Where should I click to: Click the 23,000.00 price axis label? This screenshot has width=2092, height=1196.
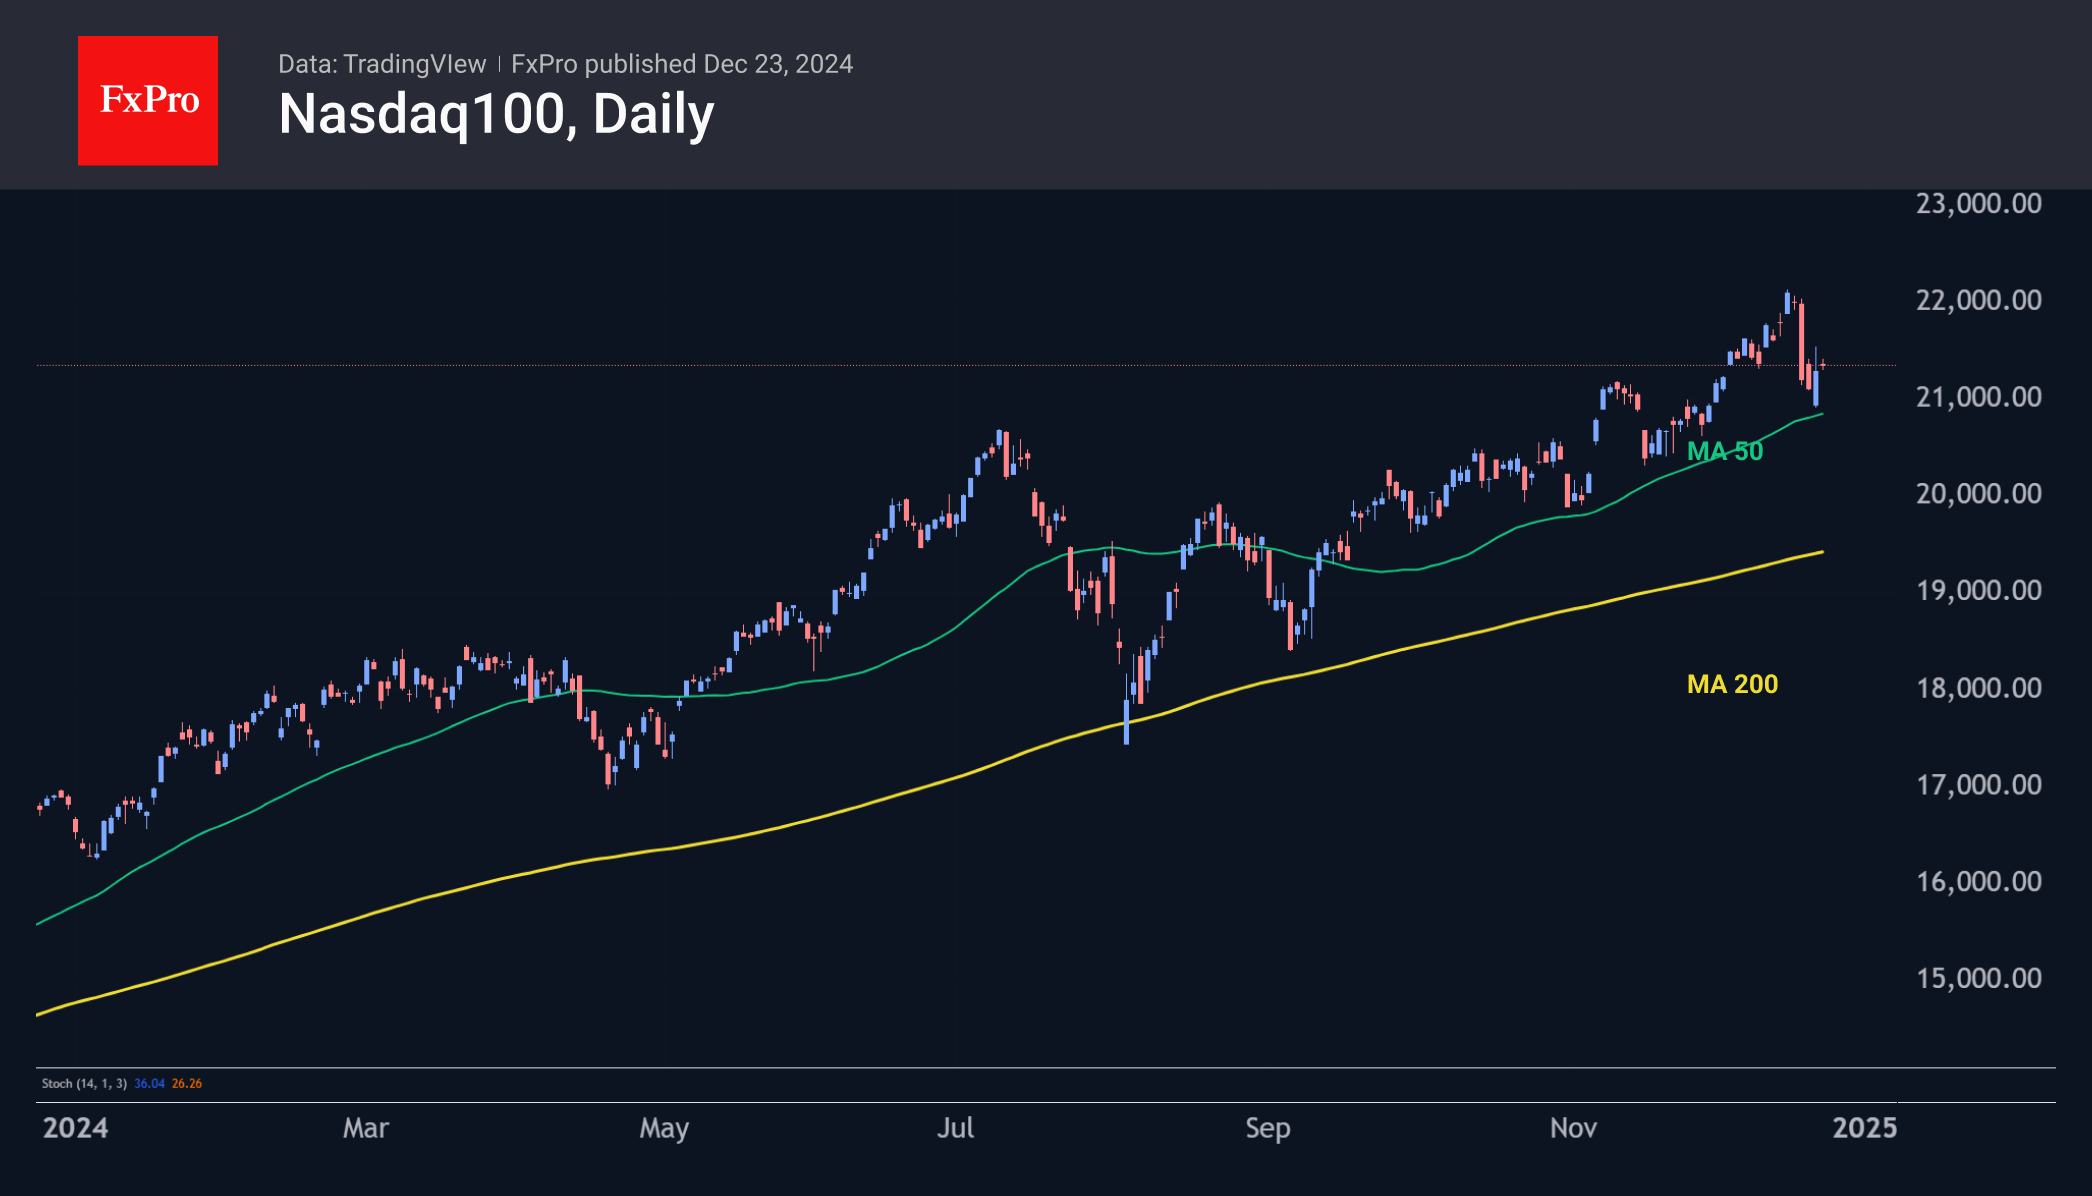[x=1978, y=203]
